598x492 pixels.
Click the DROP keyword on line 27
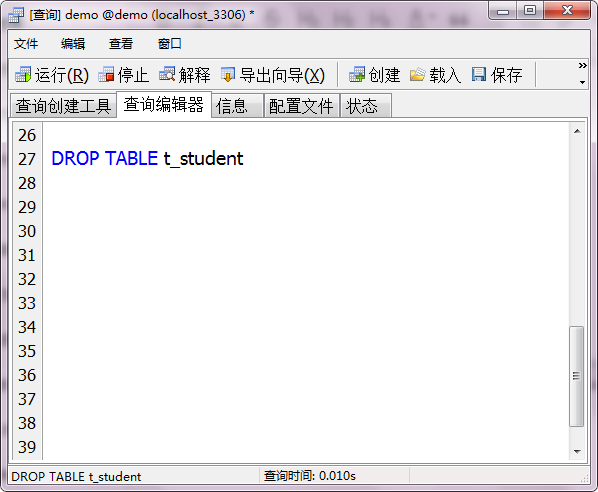tap(76, 158)
